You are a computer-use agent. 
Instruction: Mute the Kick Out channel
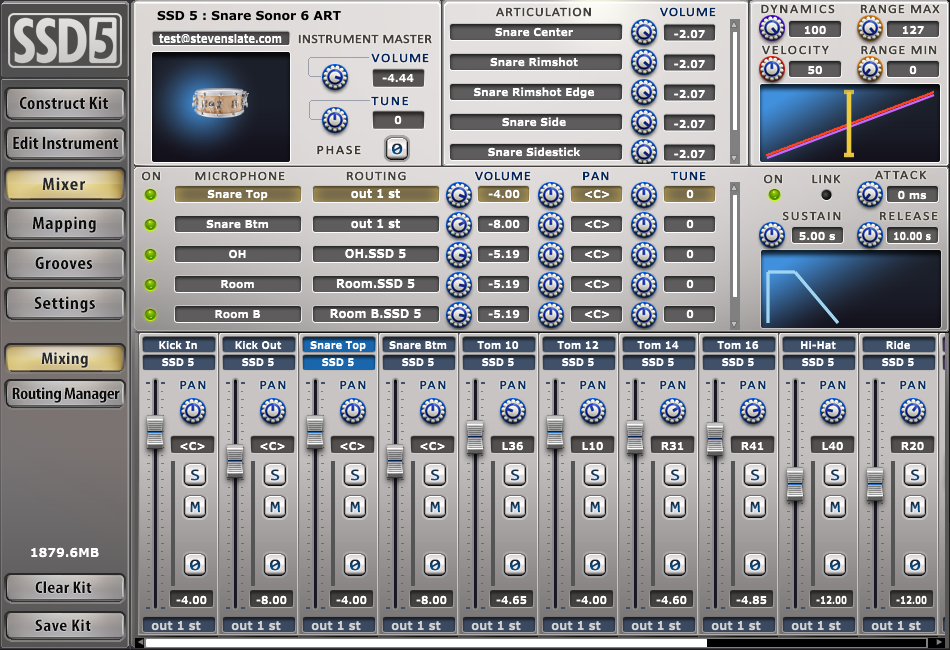click(x=274, y=506)
